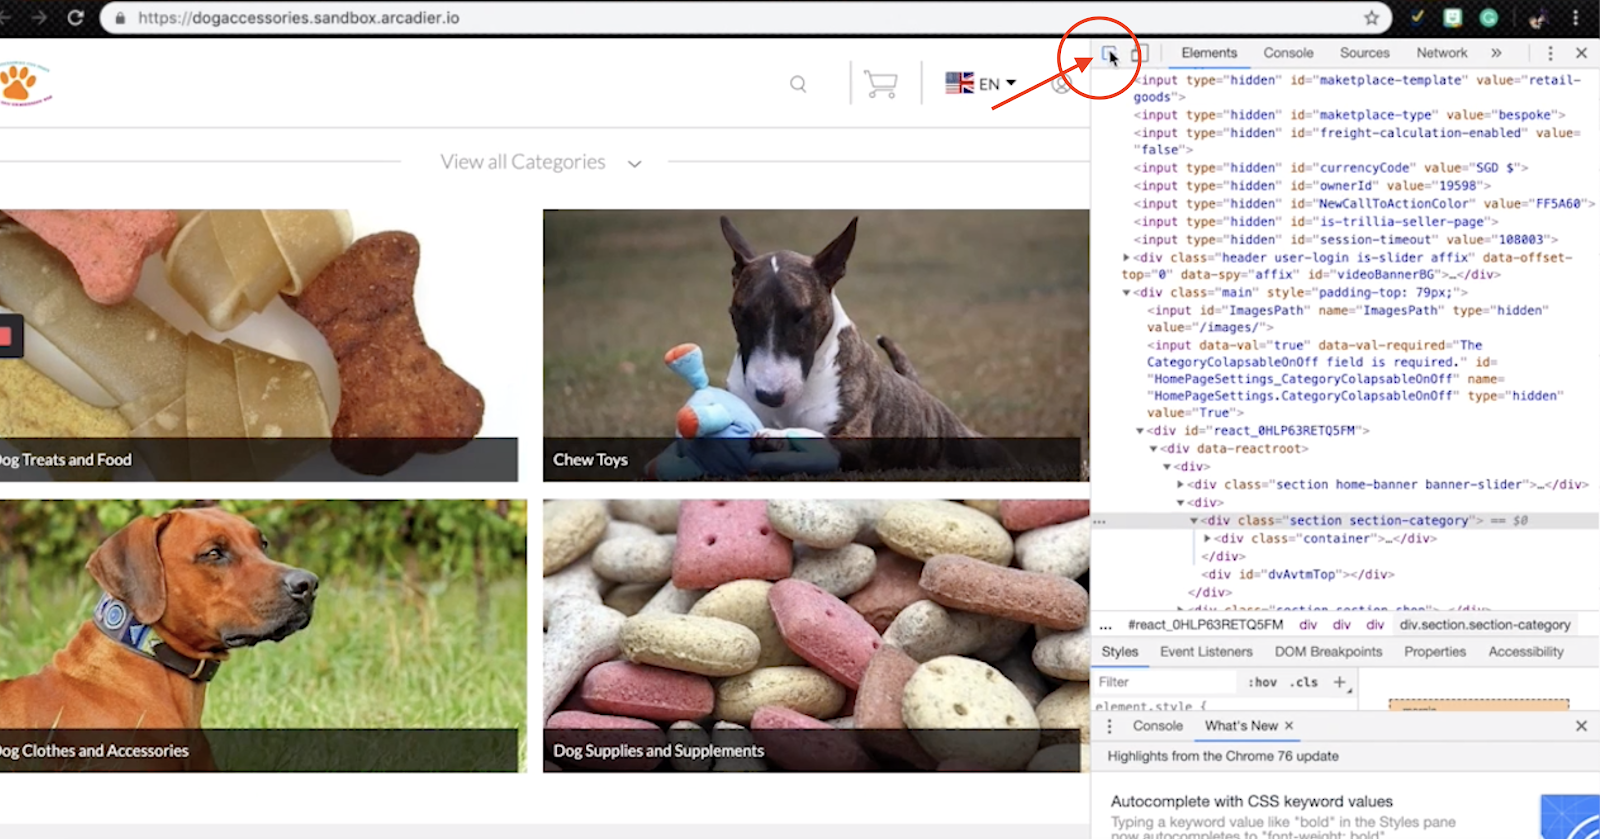Go forward in browser history
Screen dimensions: 1600x839
pos(39,18)
